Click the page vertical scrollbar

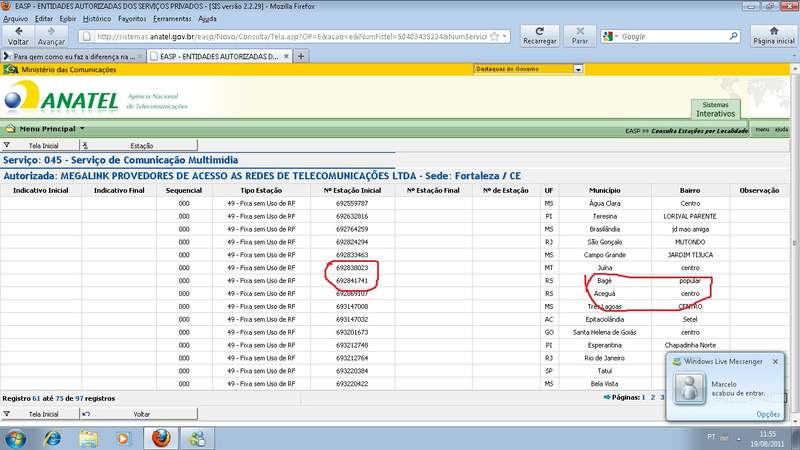coord(795,243)
